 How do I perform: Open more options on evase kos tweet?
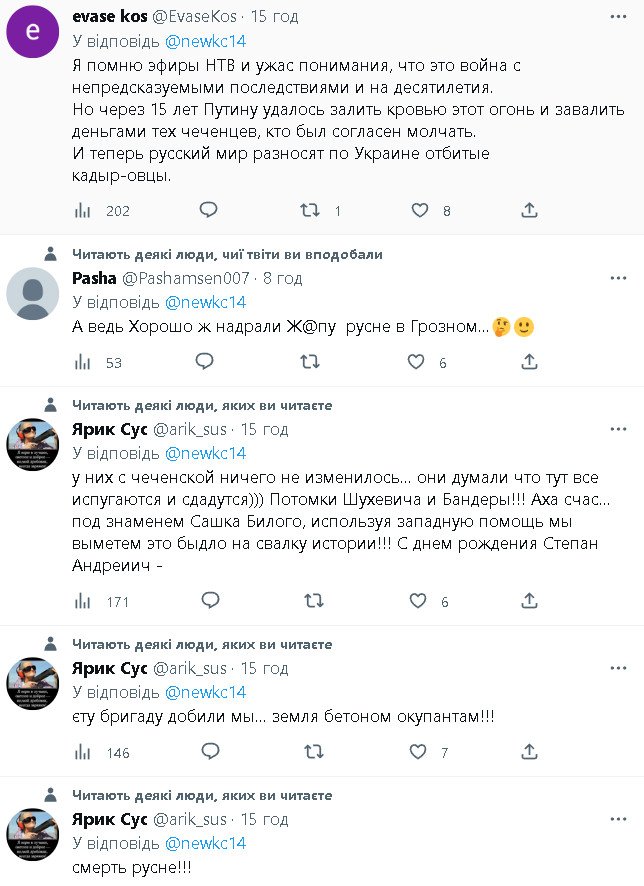coord(619,18)
